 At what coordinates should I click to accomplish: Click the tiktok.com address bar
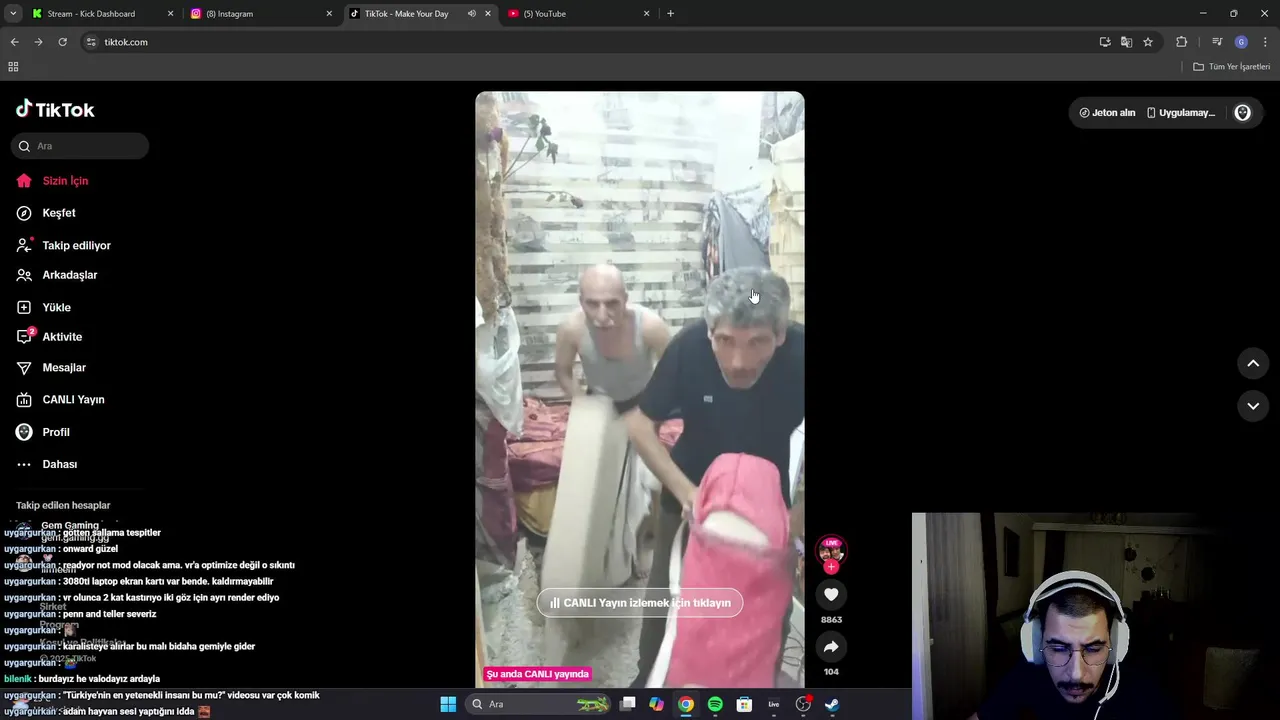pos(590,42)
